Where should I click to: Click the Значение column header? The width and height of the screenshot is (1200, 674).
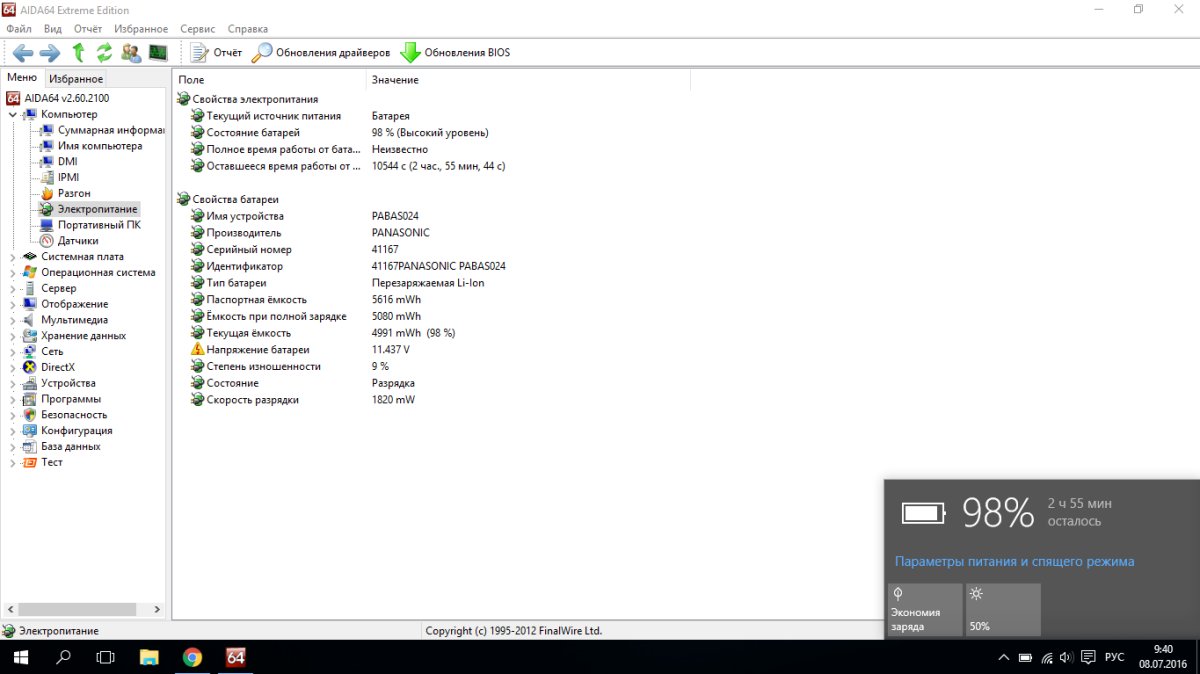point(528,80)
